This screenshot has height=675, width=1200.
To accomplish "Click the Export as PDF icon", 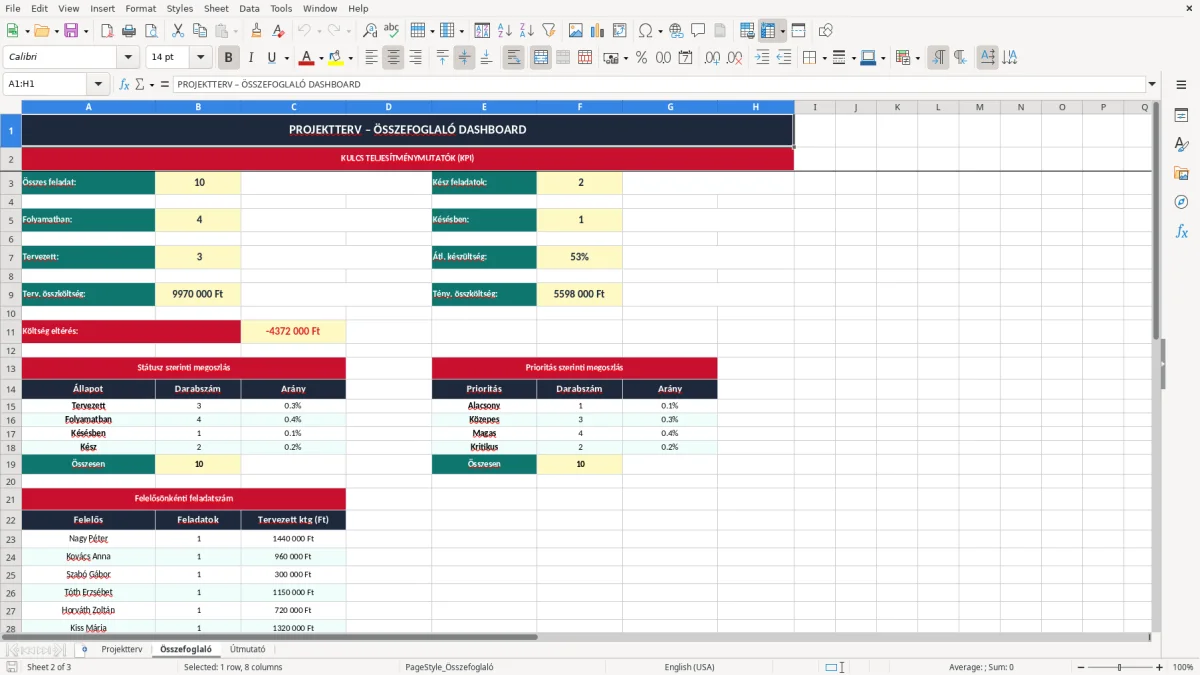I will [x=107, y=31].
